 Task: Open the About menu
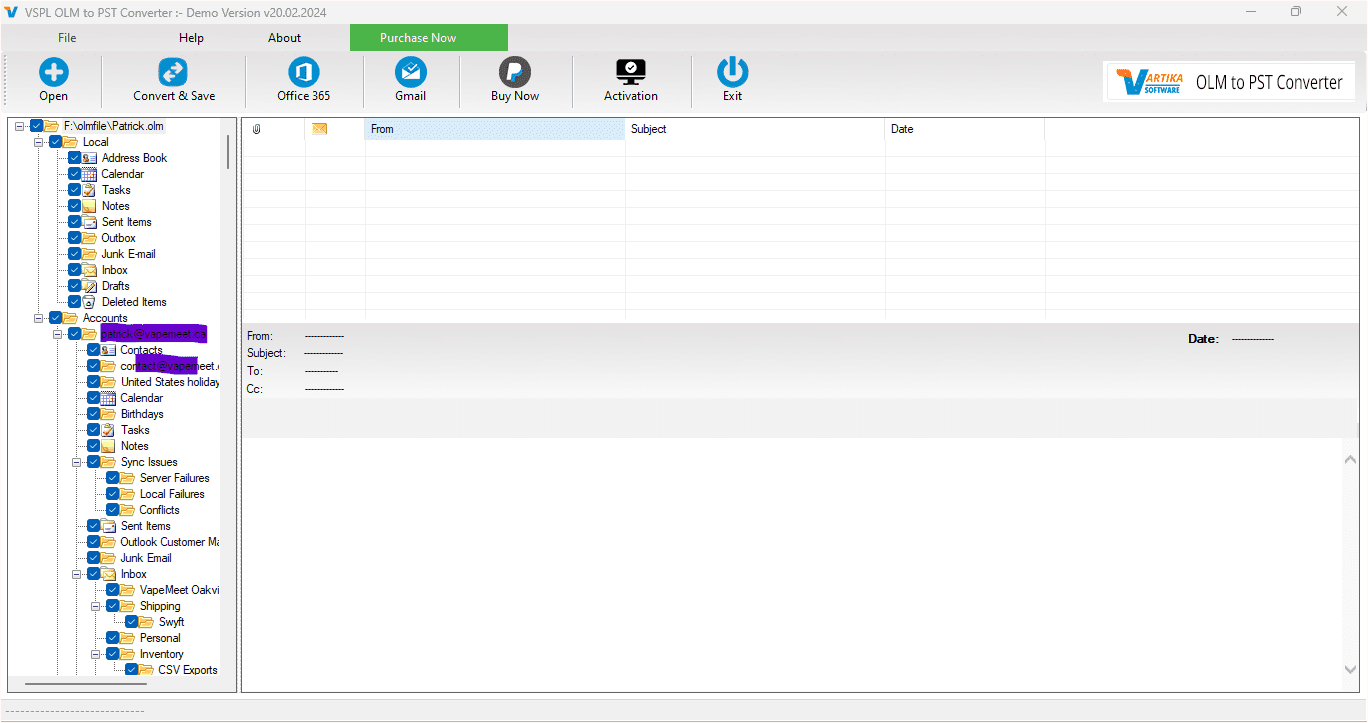(x=284, y=38)
